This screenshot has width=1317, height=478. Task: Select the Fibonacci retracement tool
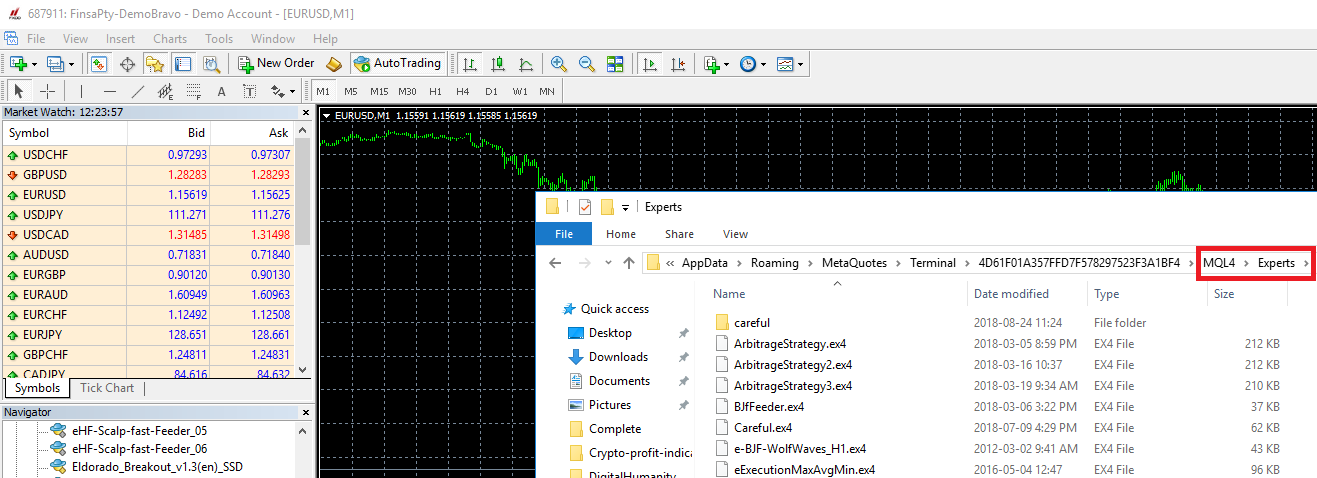194,91
